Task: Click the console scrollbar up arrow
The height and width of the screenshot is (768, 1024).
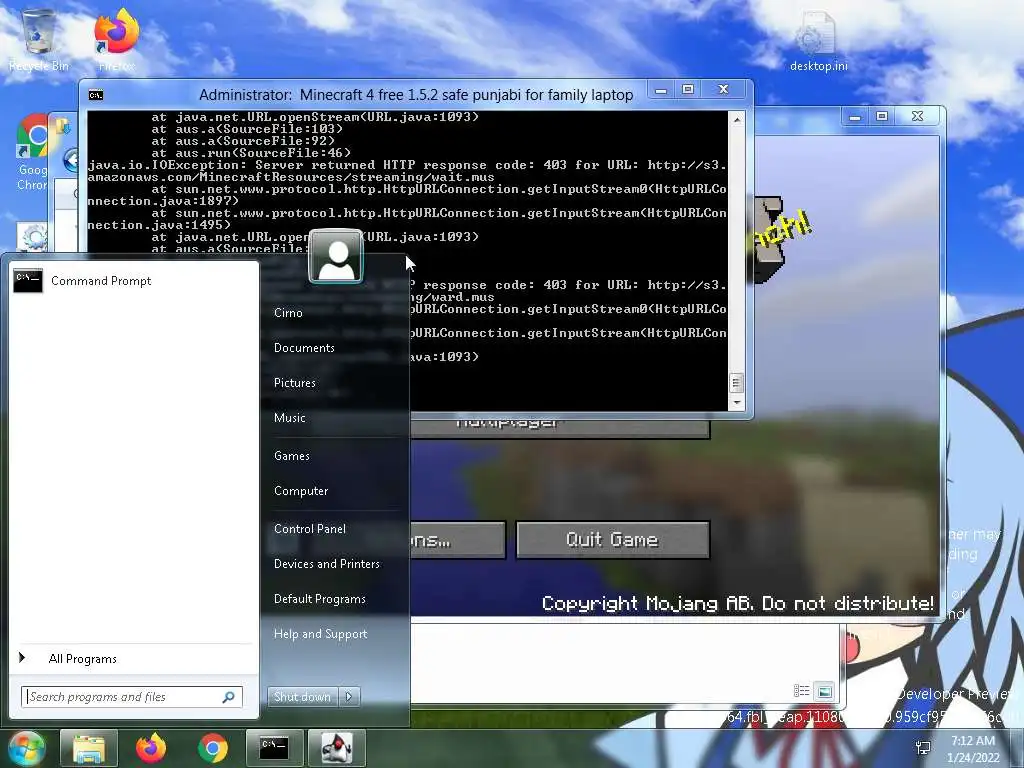Action: pos(737,120)
